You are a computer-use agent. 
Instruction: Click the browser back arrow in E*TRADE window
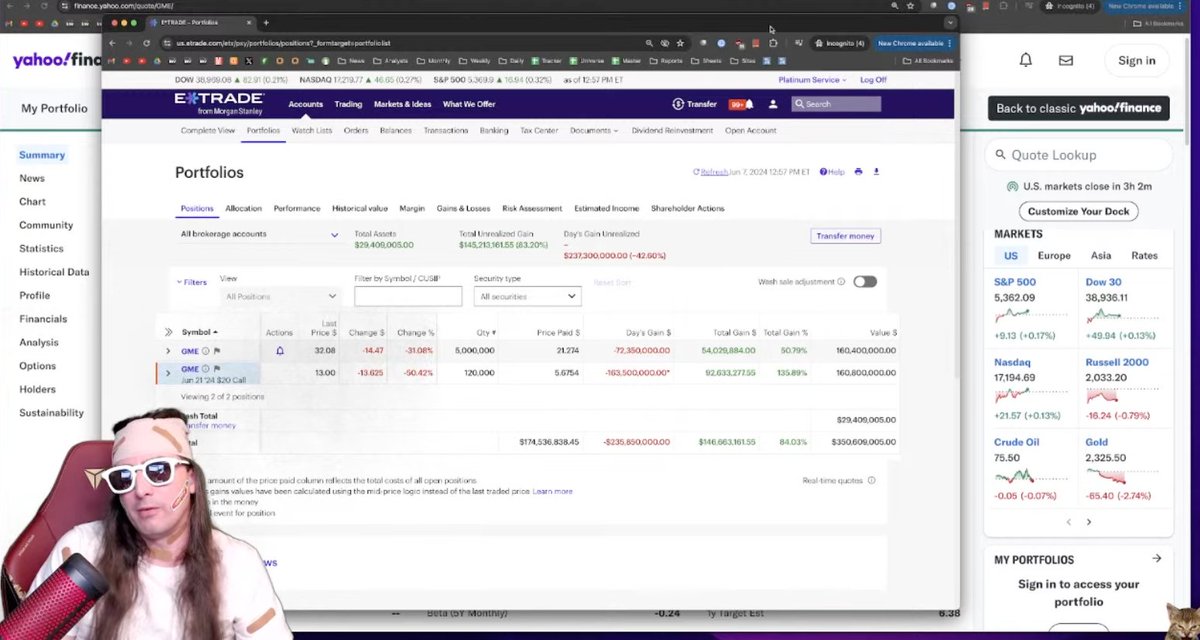pyautogui.click(x=113, y=43)
